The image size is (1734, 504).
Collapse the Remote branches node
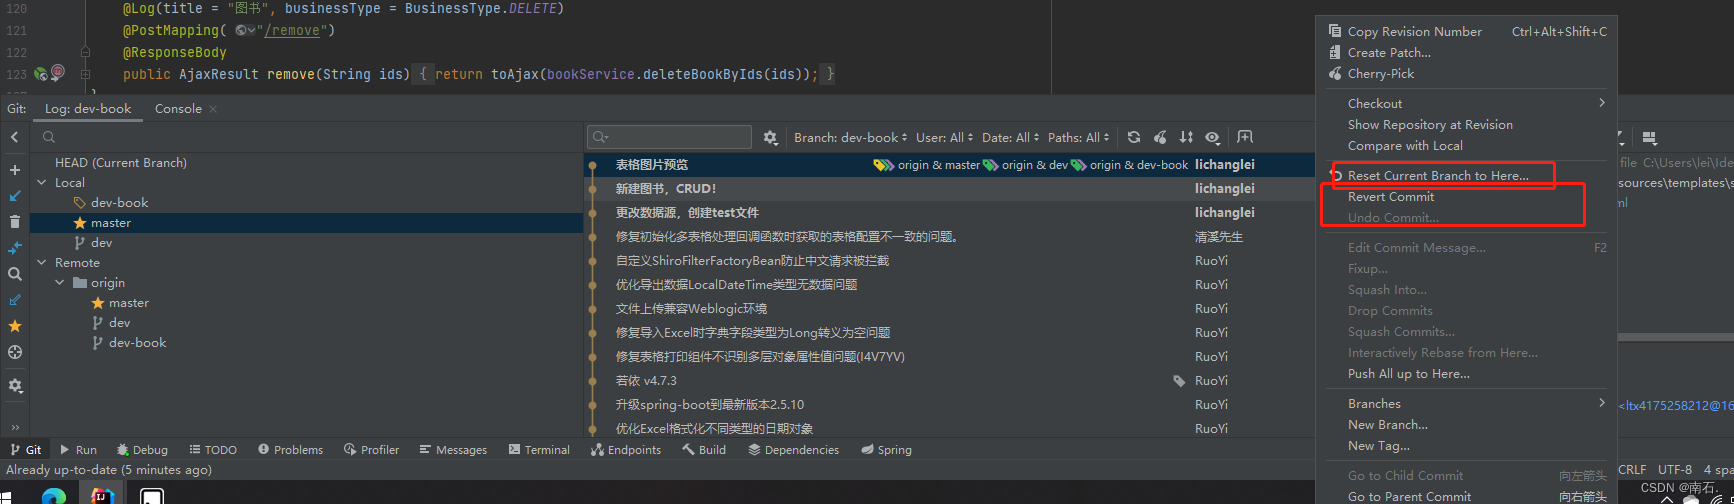[x=42, y=263]
